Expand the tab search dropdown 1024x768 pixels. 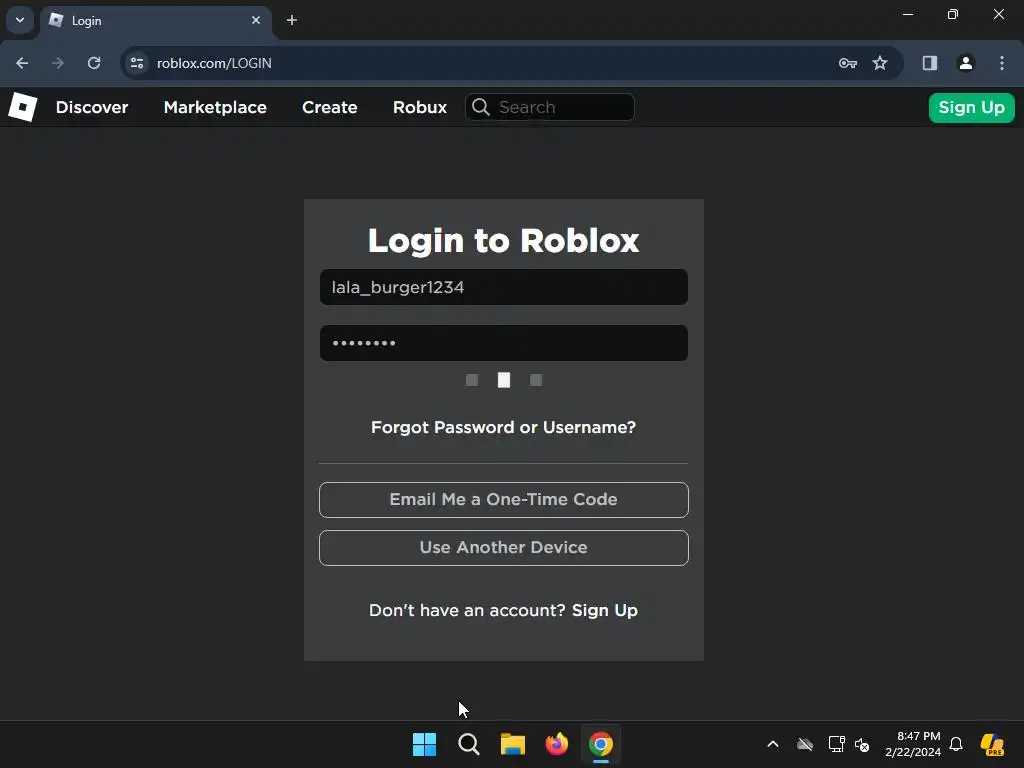20,20
